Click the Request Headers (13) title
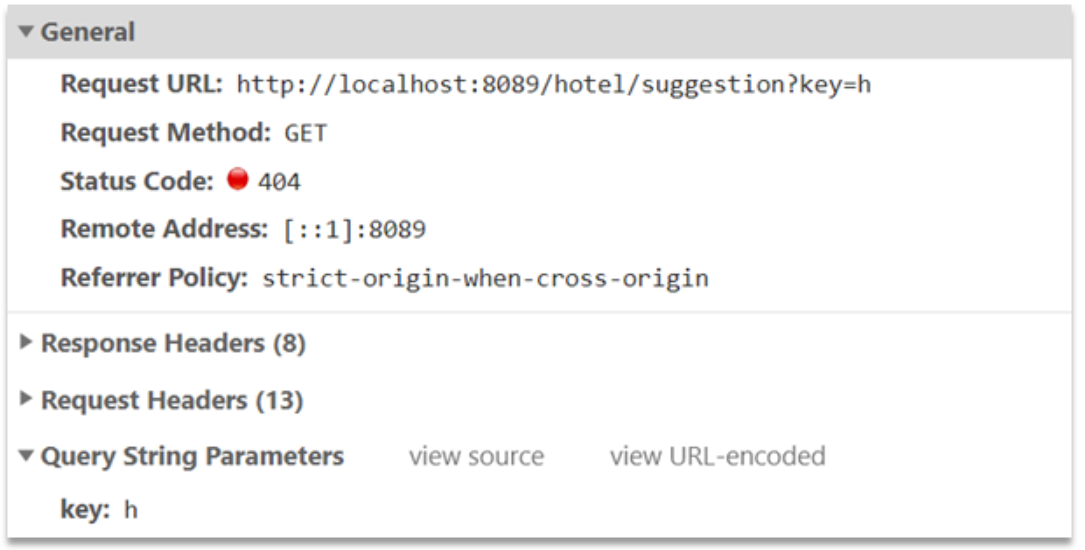 click(172, 400)
